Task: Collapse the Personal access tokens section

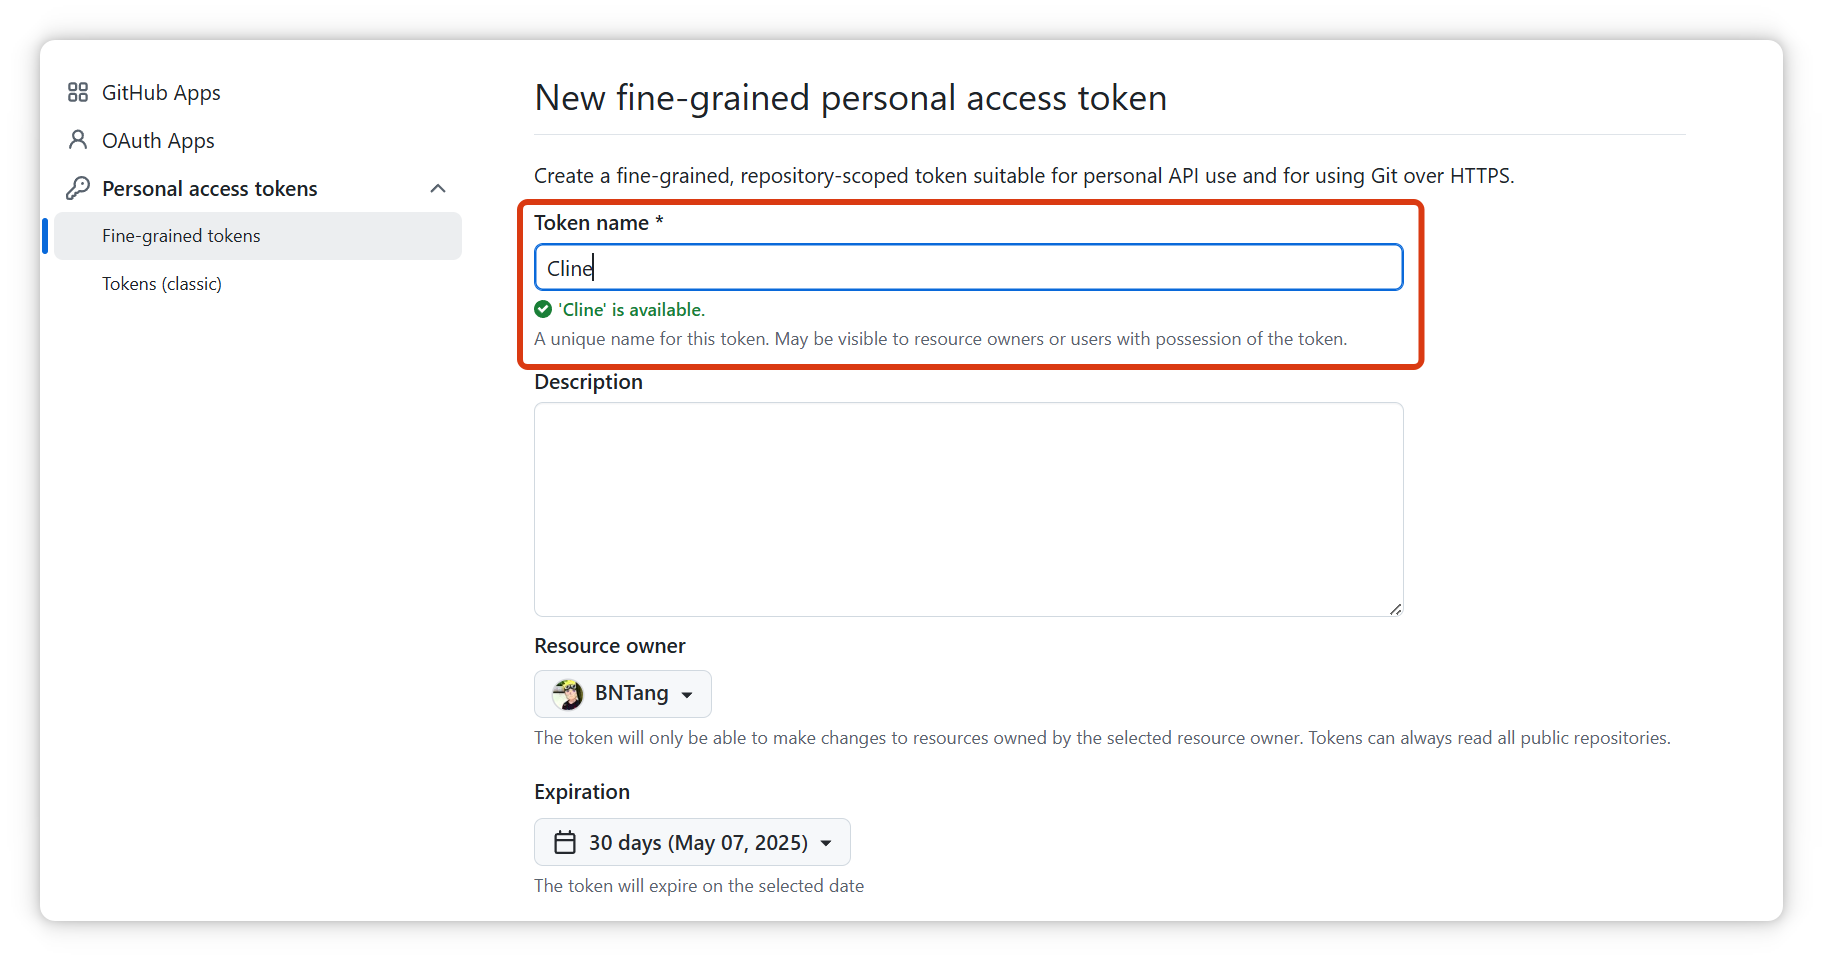Action: point(437,188)
